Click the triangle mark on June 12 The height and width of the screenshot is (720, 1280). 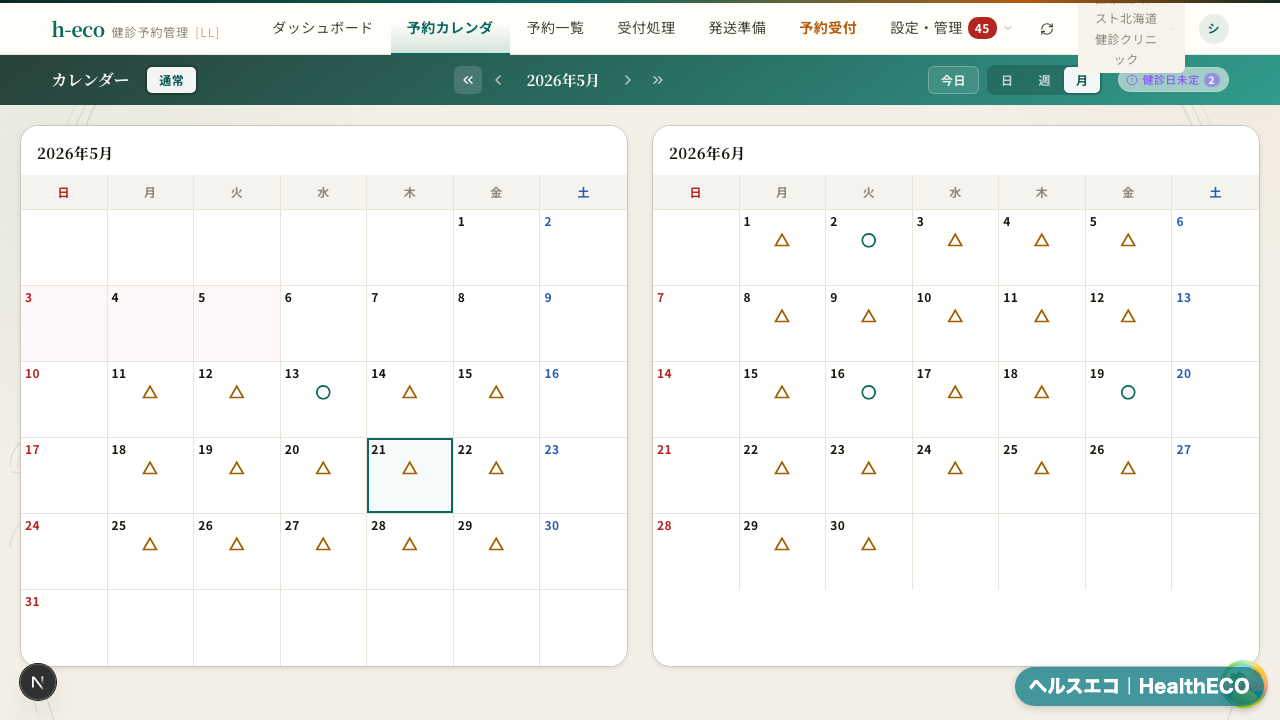click(1128, 316)
